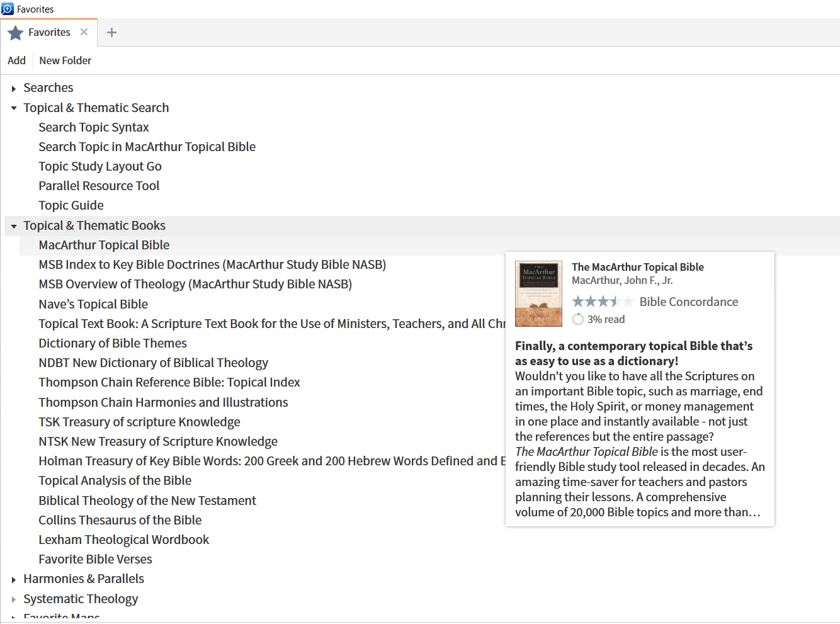Screen dimensions: 840x624
Task: Select Systematic Theology folder label
Action: [80, 599]
